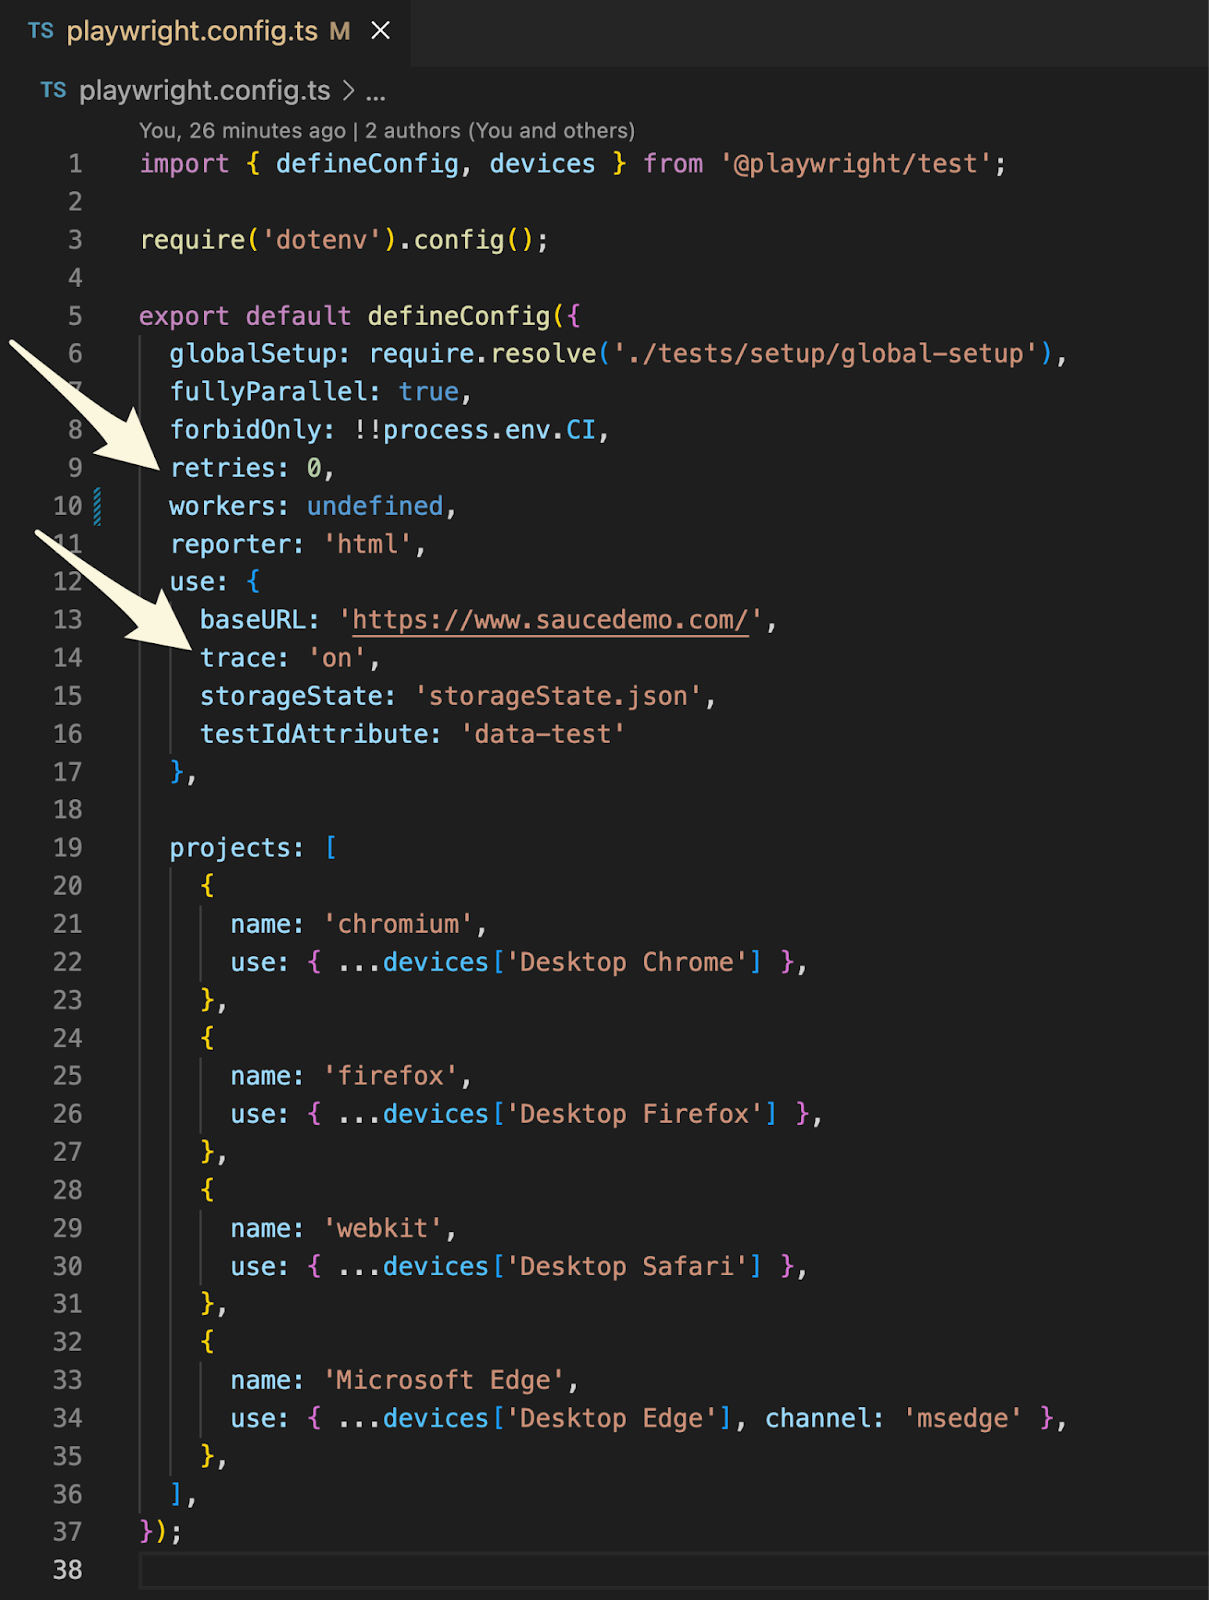Open the blame info 'You, 26 minutes ago'
The height and width of the screenshot is (1600, 1209).
(x=242, y=130)
